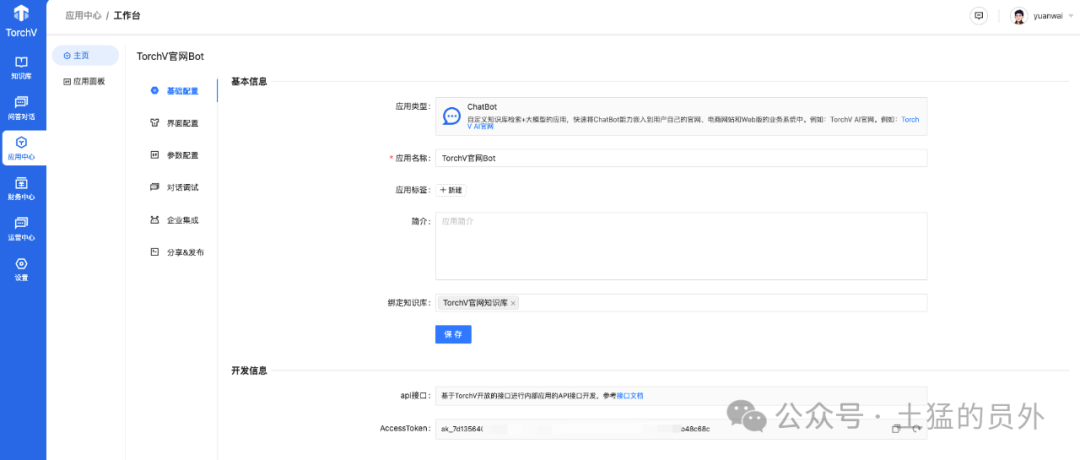The width and height of the screenshot is (1080, 460).
Task: Click 新建 to add an application tag
Action: coord(451,190)
